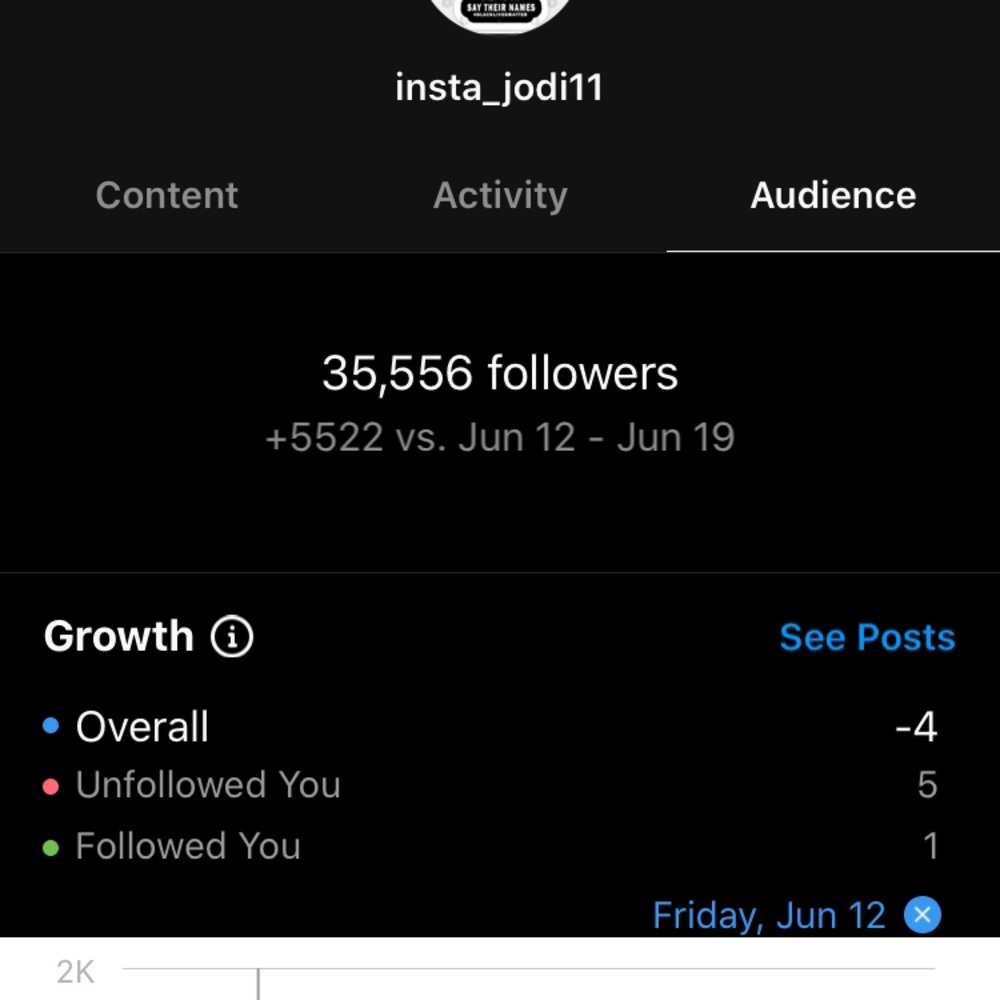Viewport: 1000px width, 1000px height.
Task: Switch to the Content tab
Action: tap(166, 195)
